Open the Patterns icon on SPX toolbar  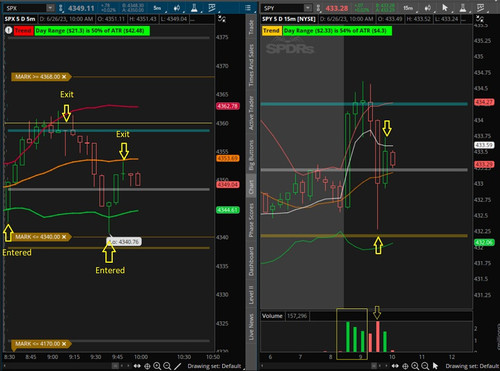(x=211, y=8)
